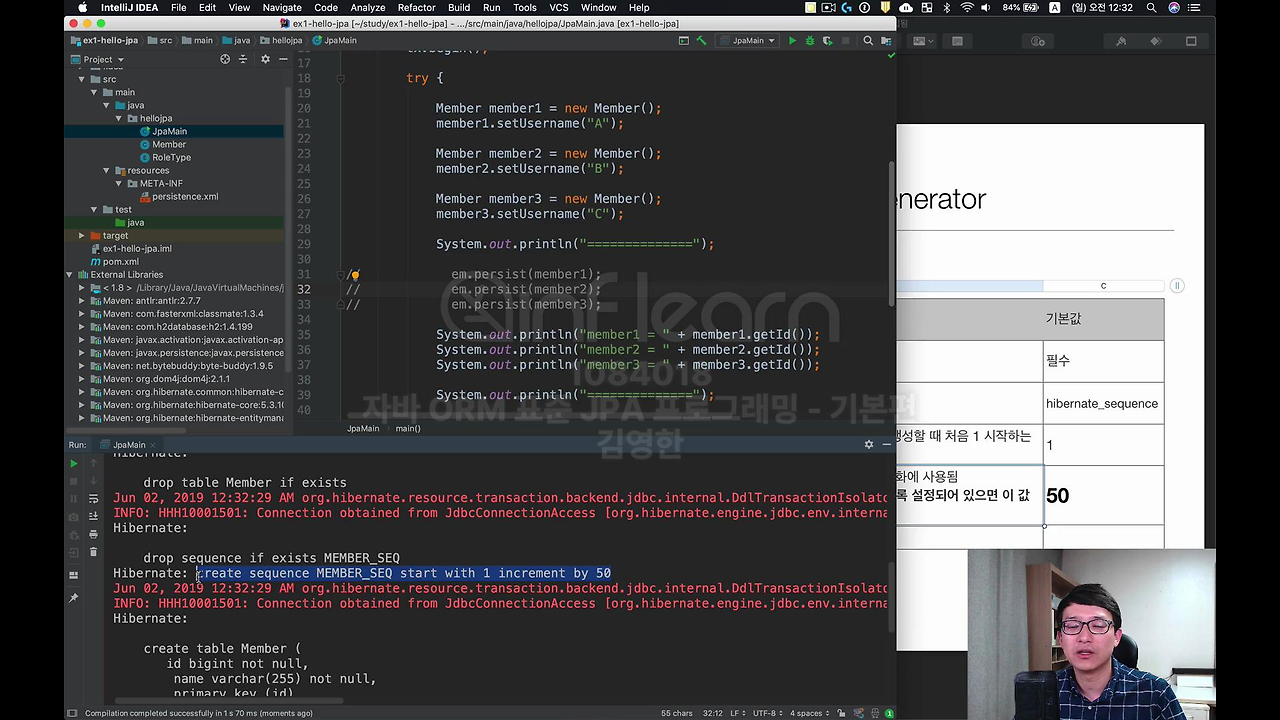
Task: Click ex1-hello-jpa breadcrumb in navigation bar
Action: coord(104,41)
